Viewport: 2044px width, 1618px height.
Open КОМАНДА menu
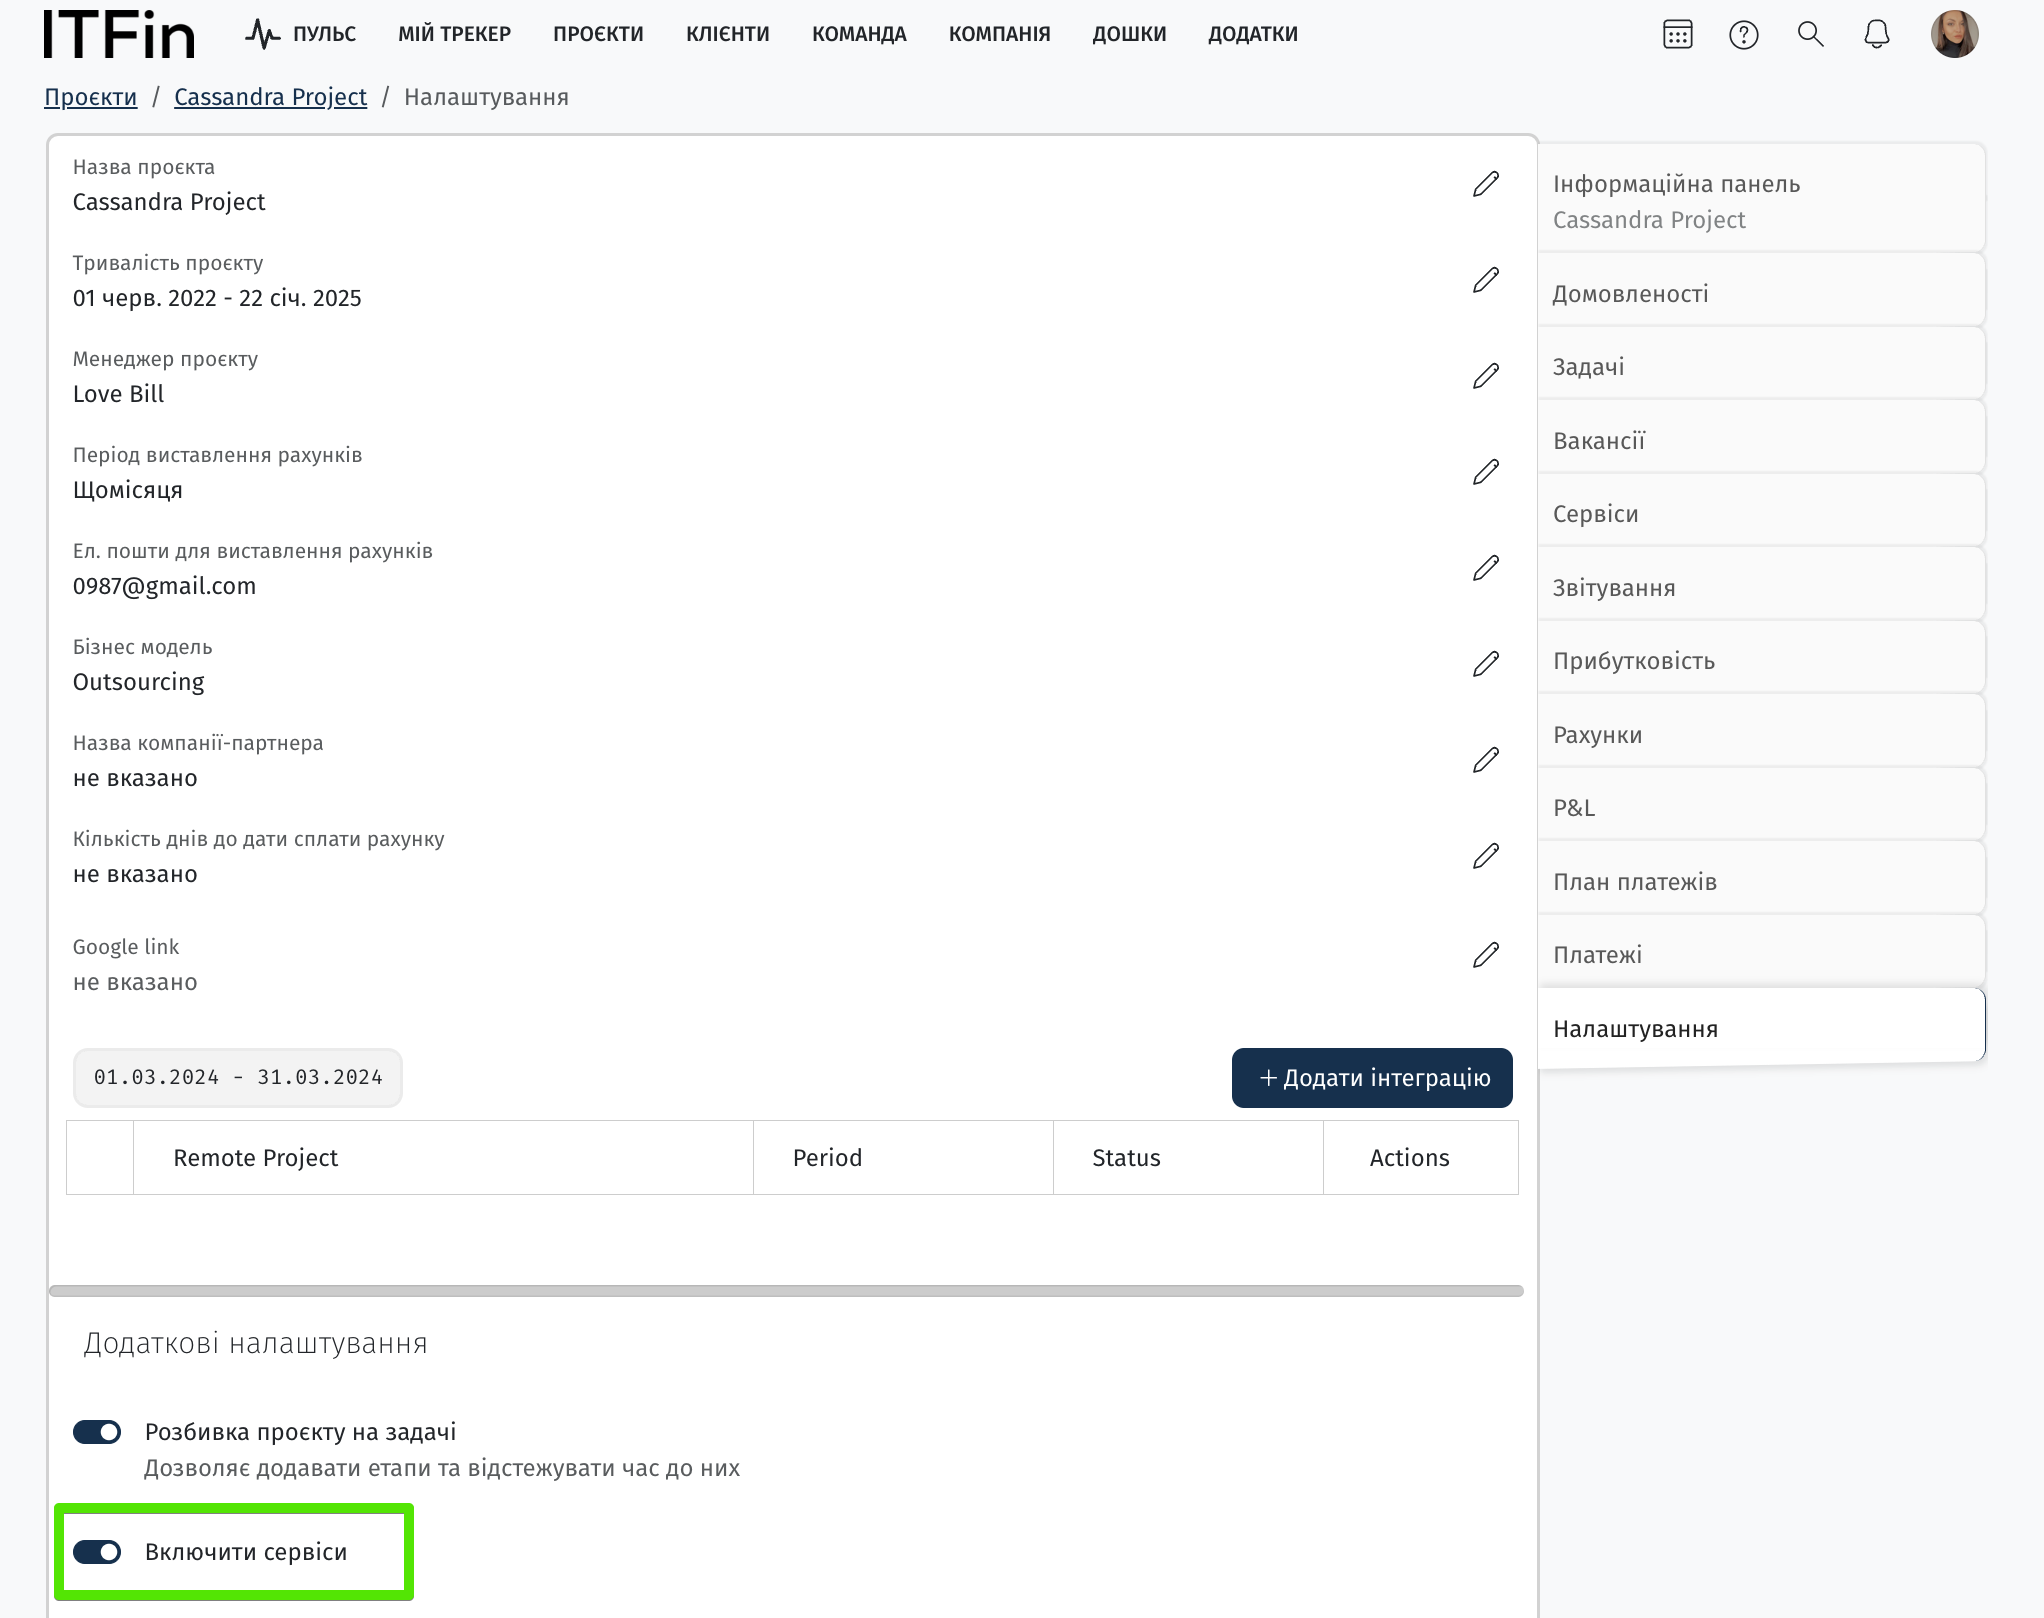[x=859, y=34]
